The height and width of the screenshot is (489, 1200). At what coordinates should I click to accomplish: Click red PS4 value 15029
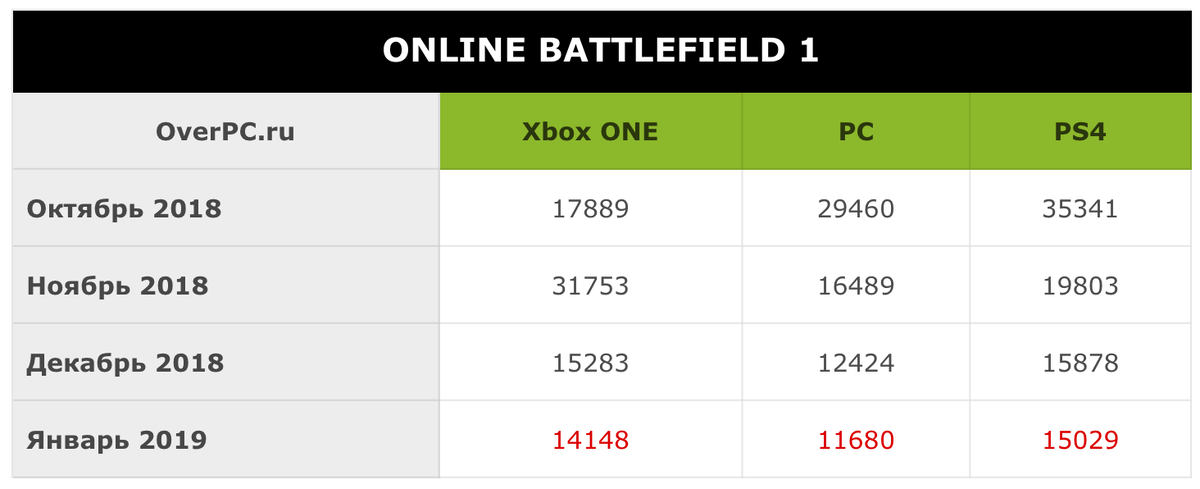(1080, 440)
